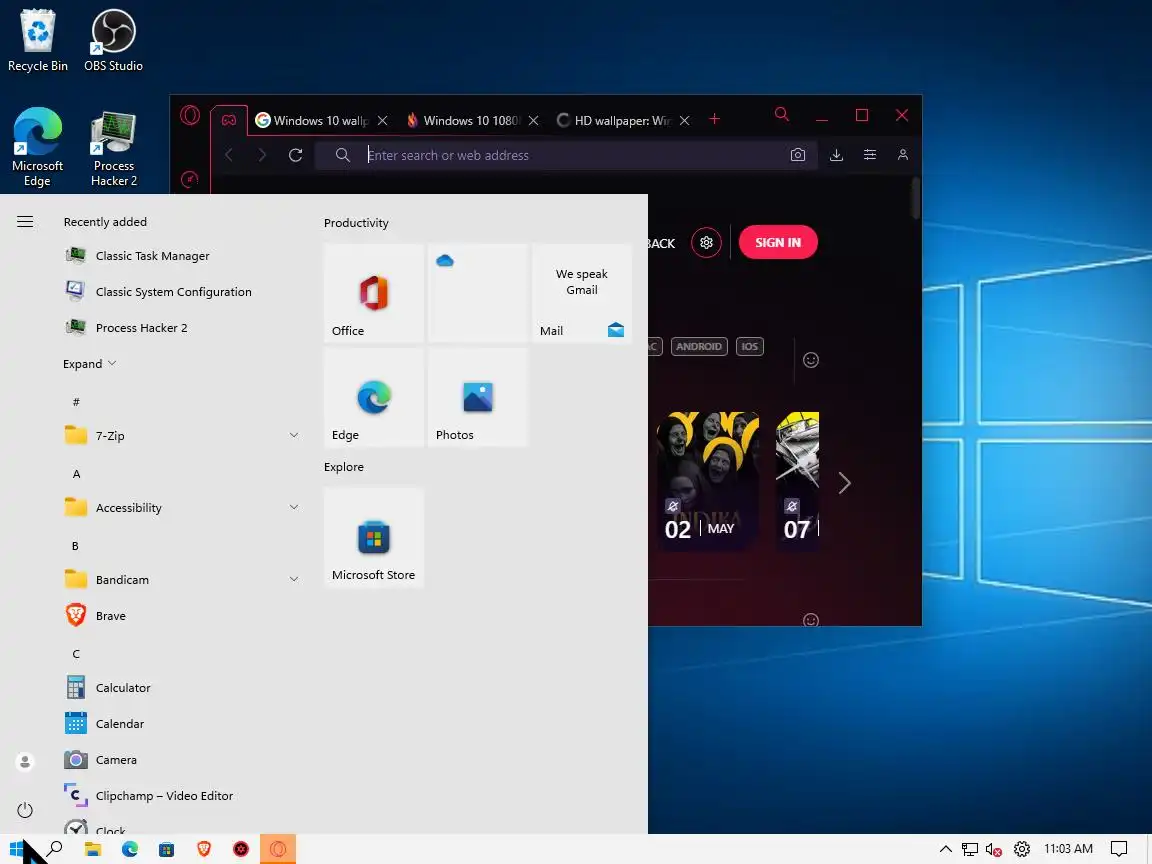This screenshot has height=864, width=1152.
Task: Click the Power icon in Start menu
Action: pos(25,810)
